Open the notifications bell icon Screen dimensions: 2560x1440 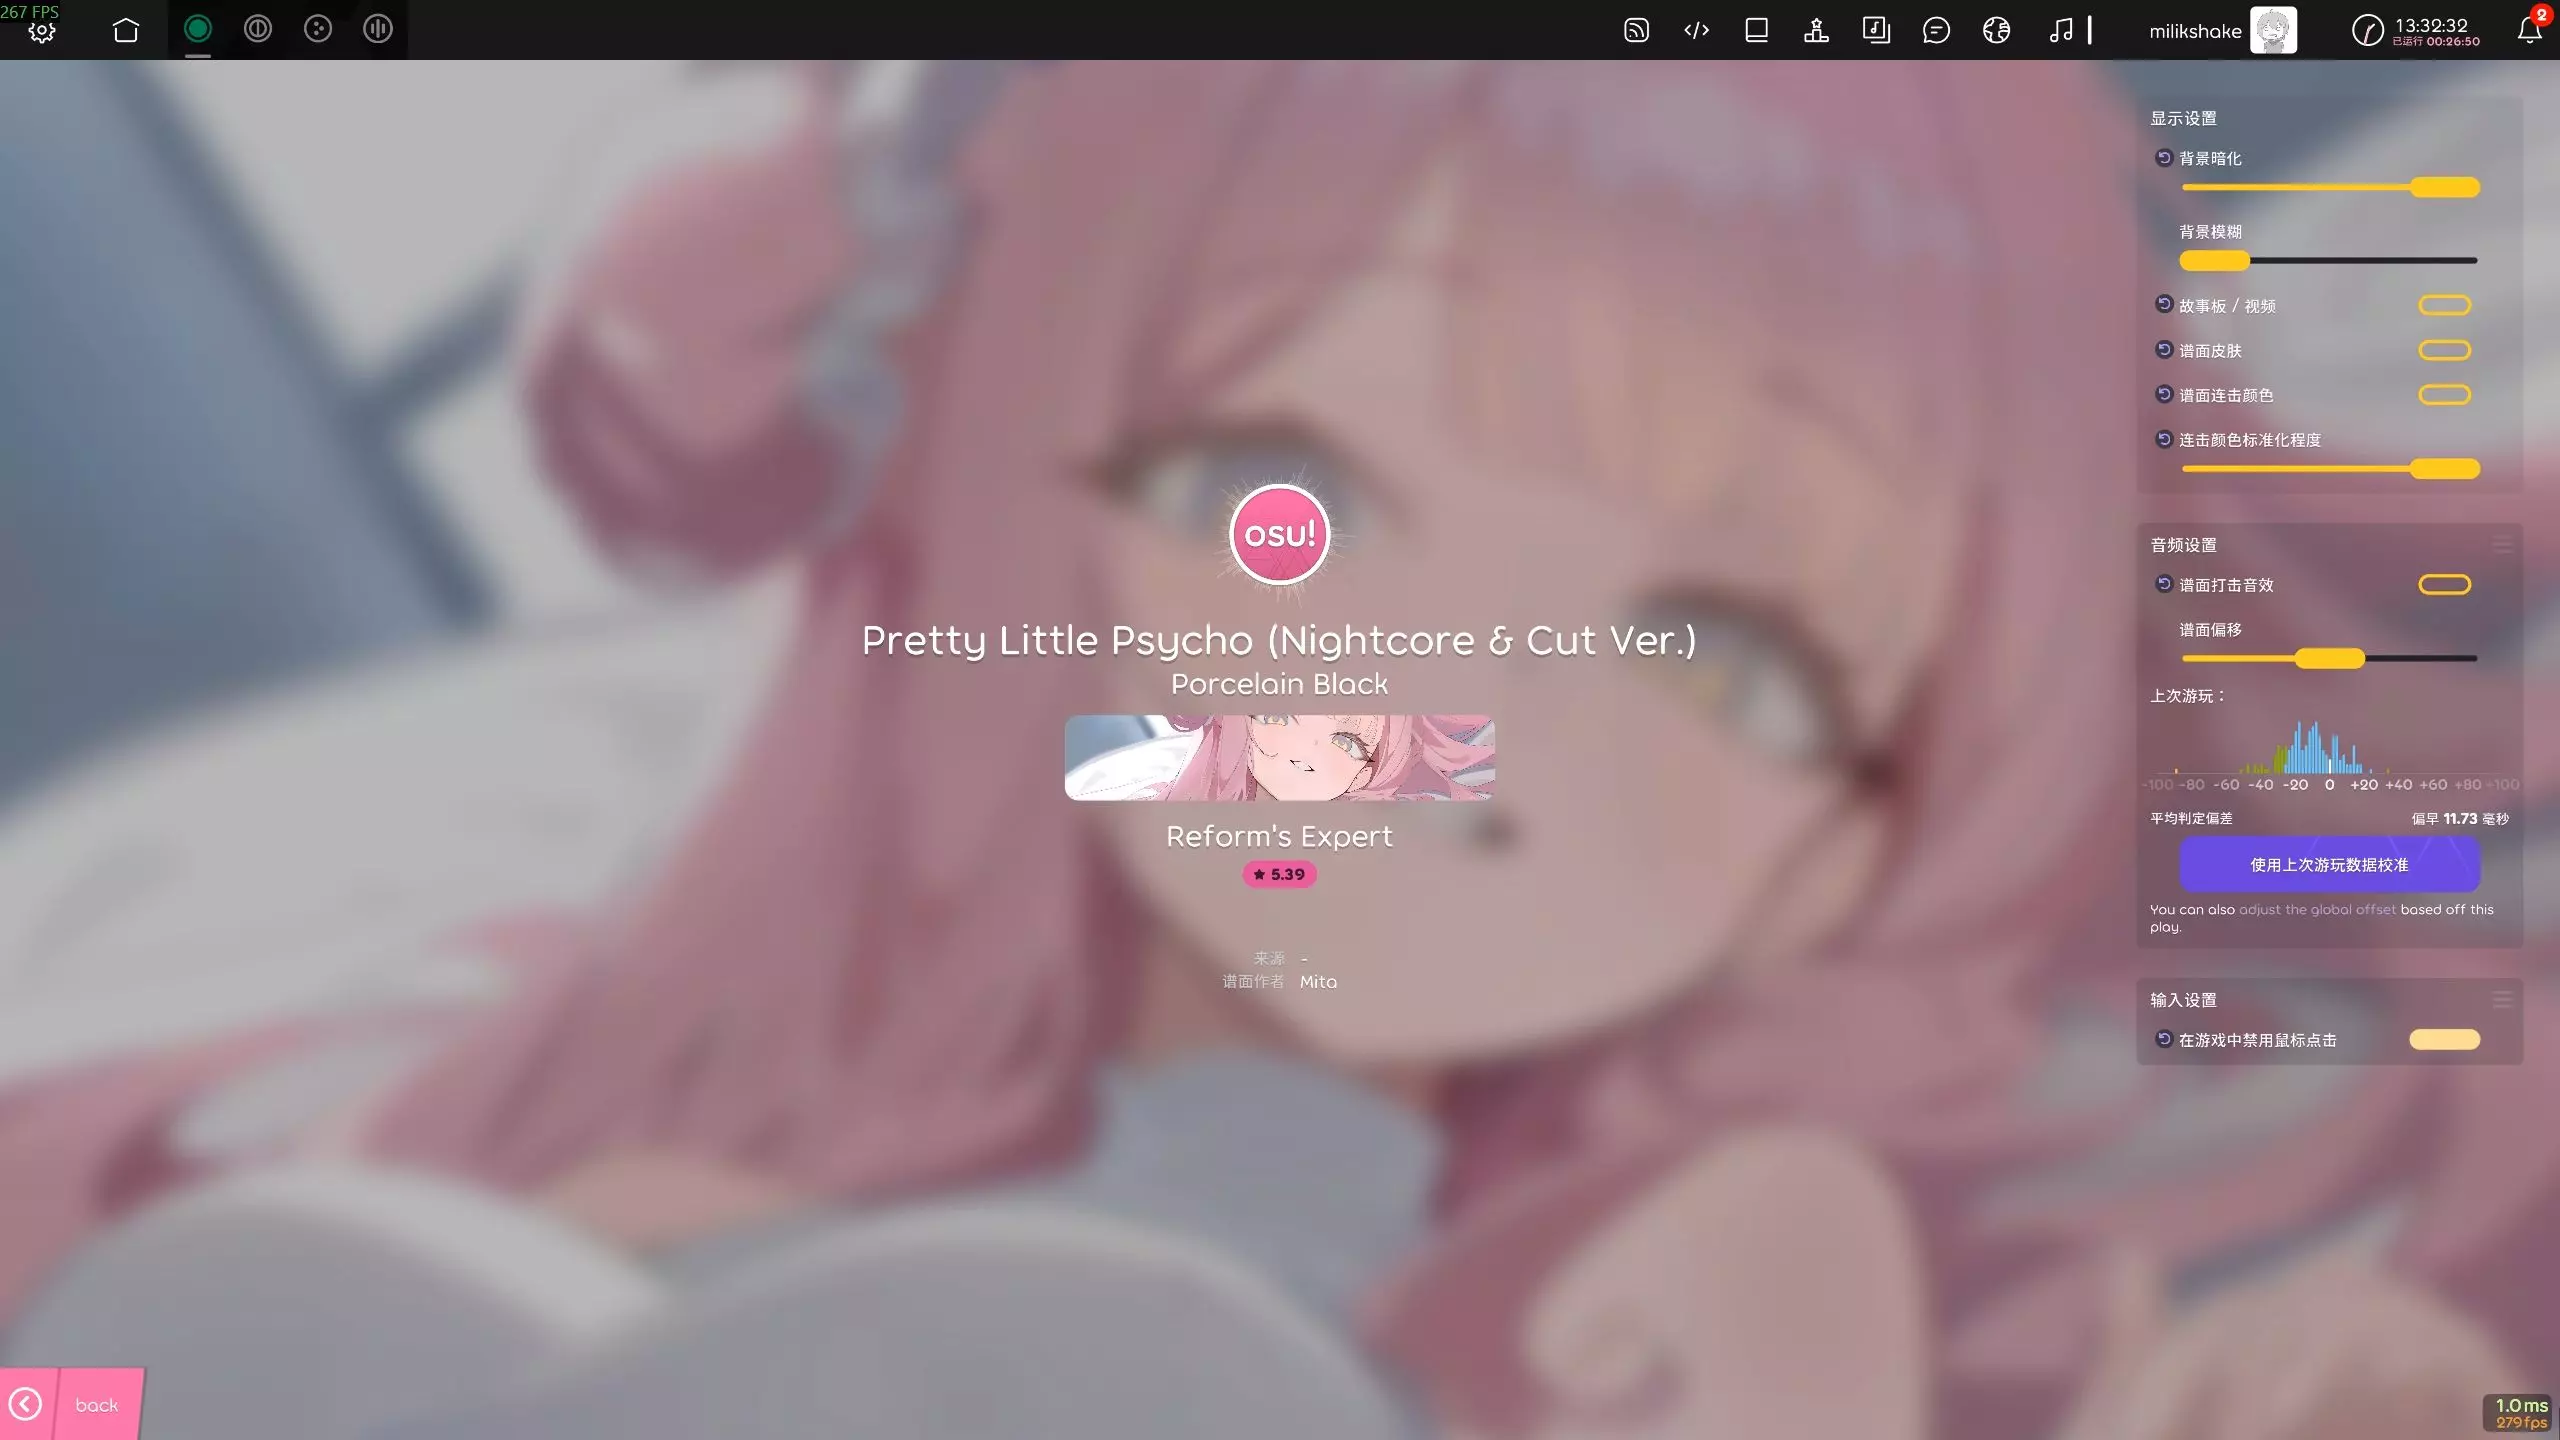(2530, 30)
